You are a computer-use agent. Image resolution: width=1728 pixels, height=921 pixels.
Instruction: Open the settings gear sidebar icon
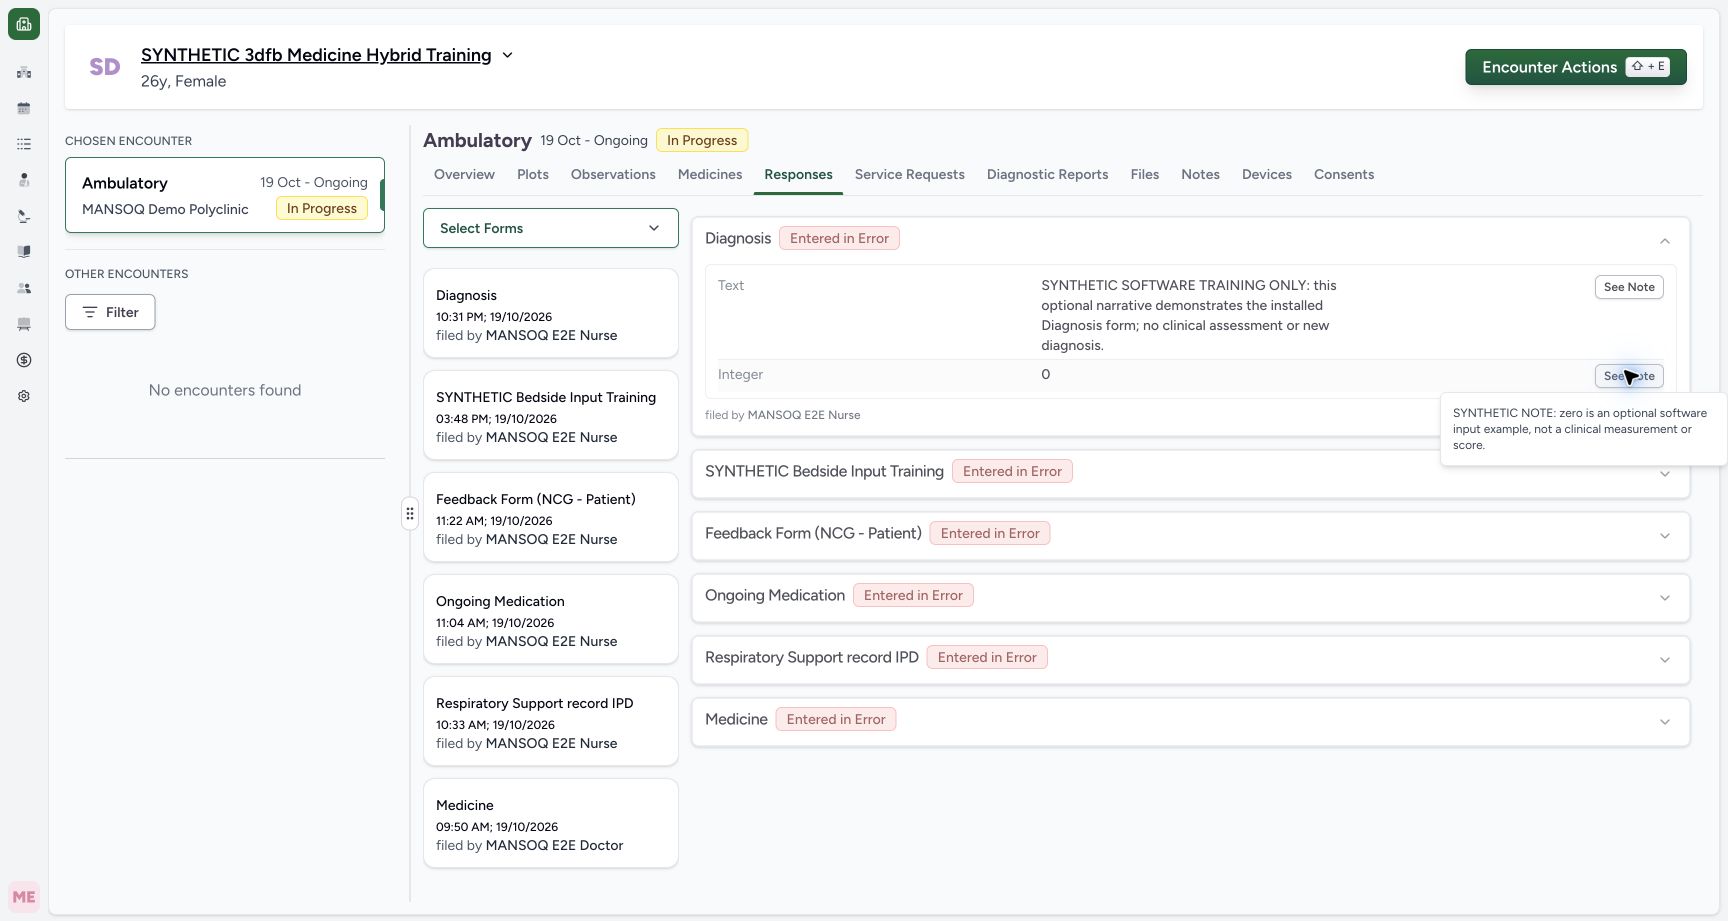coord(24,396)
